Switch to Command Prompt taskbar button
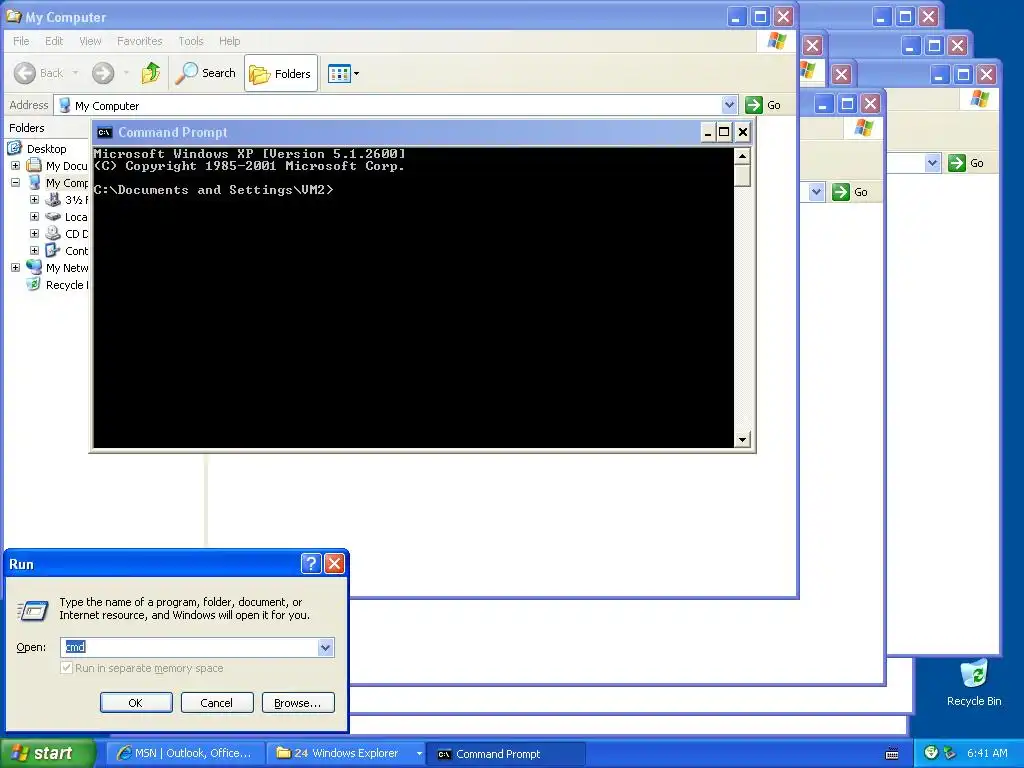 pyautogui.click(x=505, y=754)
